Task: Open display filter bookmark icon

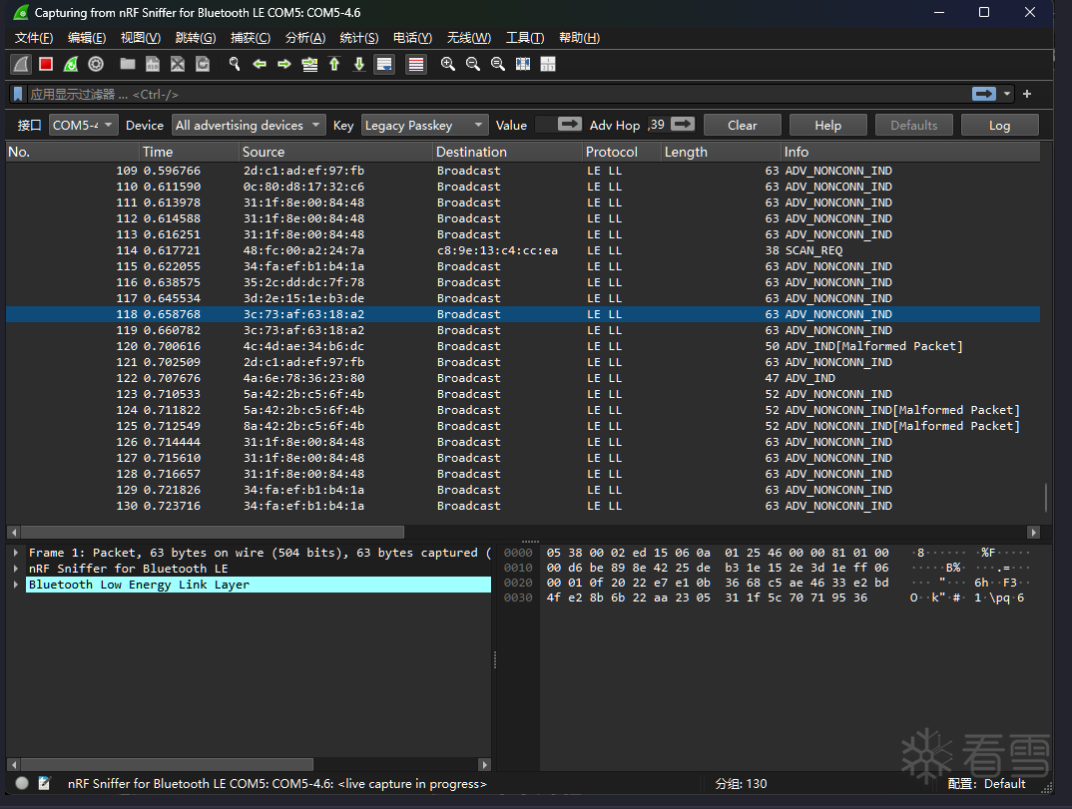Action: click(18, 94)
